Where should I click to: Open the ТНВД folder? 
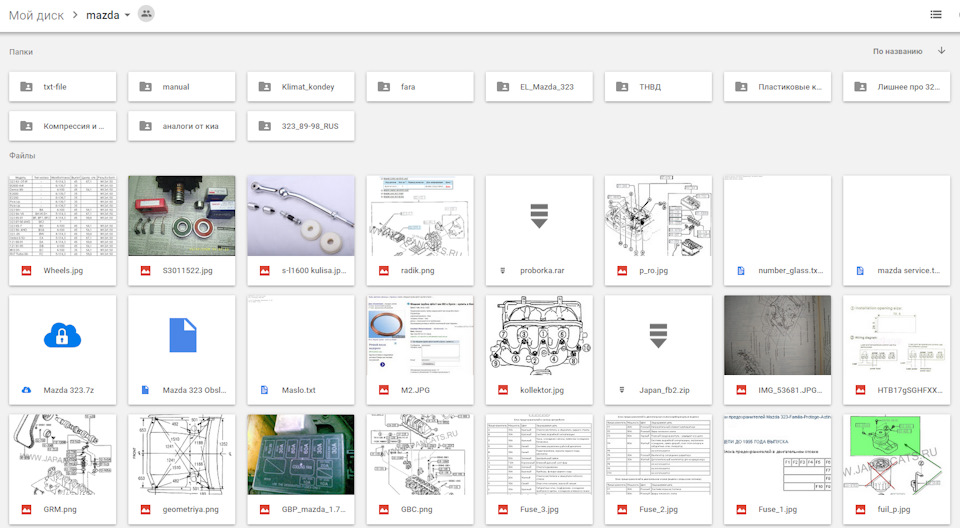658,86
